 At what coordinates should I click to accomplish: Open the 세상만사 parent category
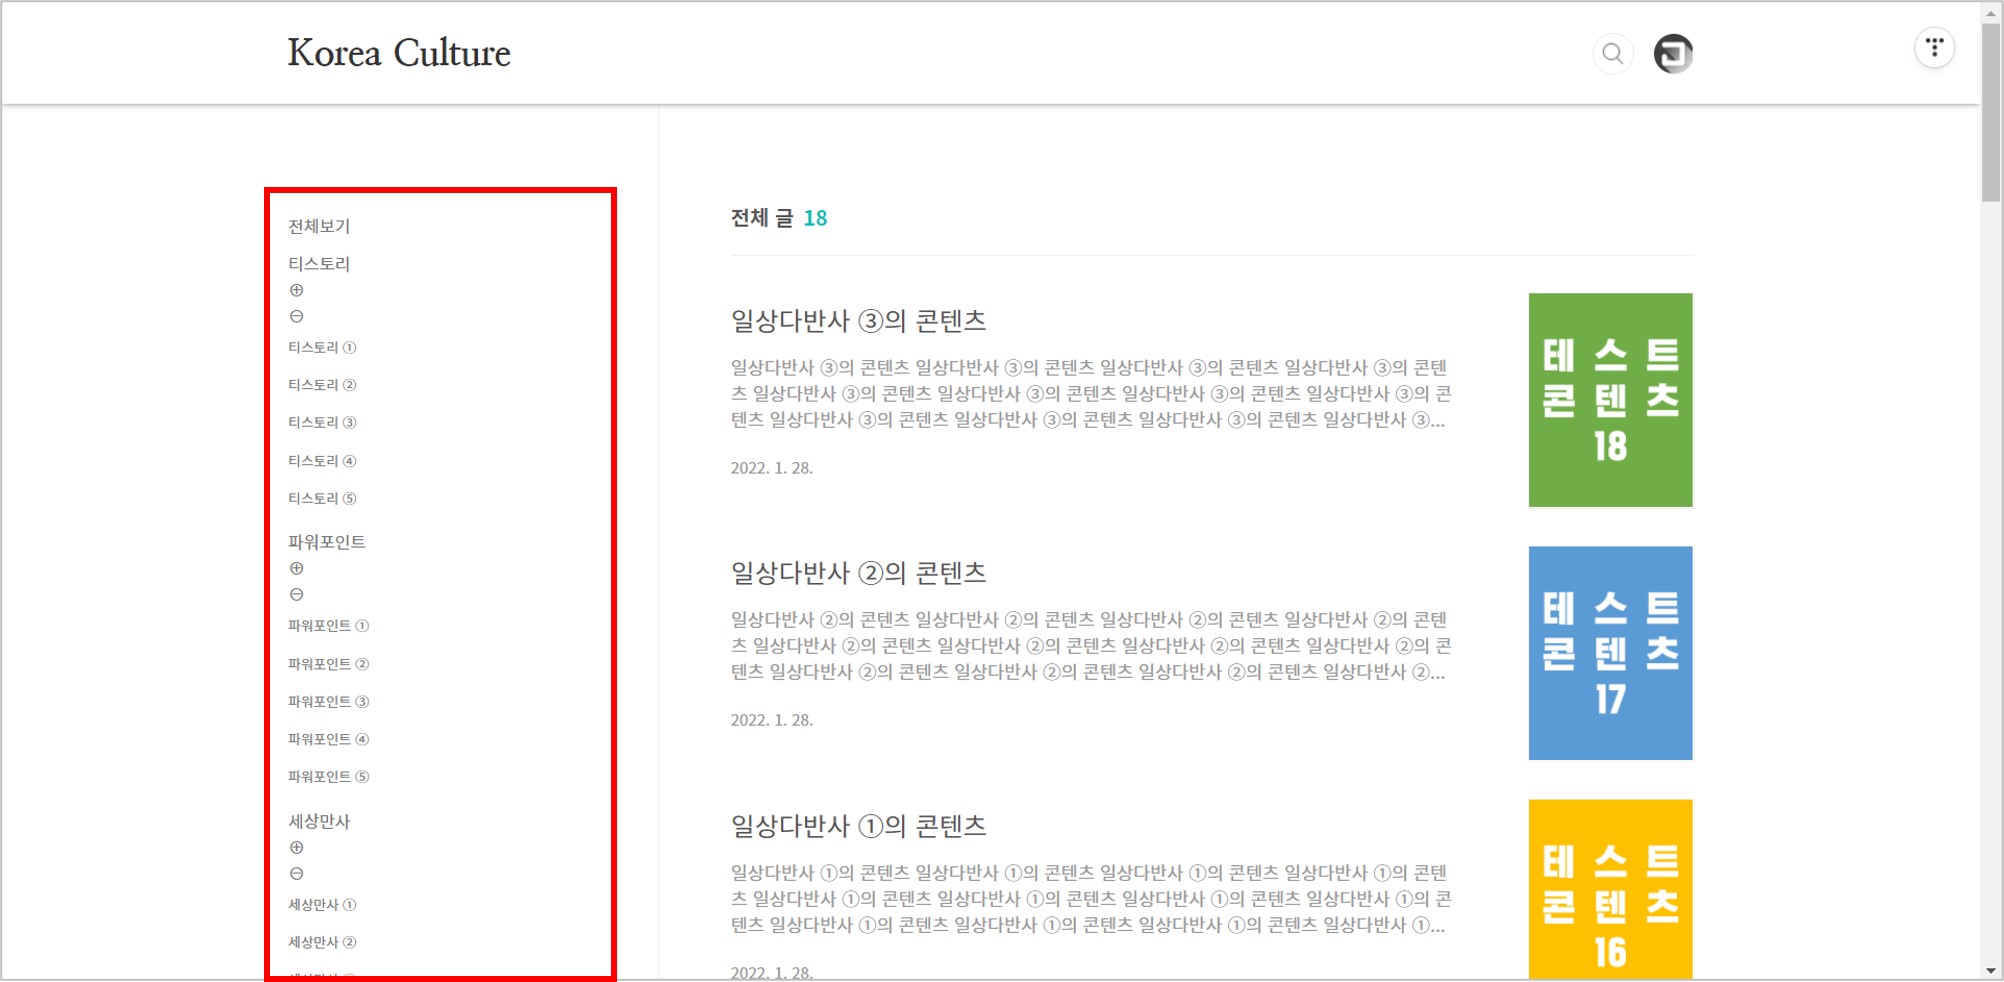coord(319,821)
